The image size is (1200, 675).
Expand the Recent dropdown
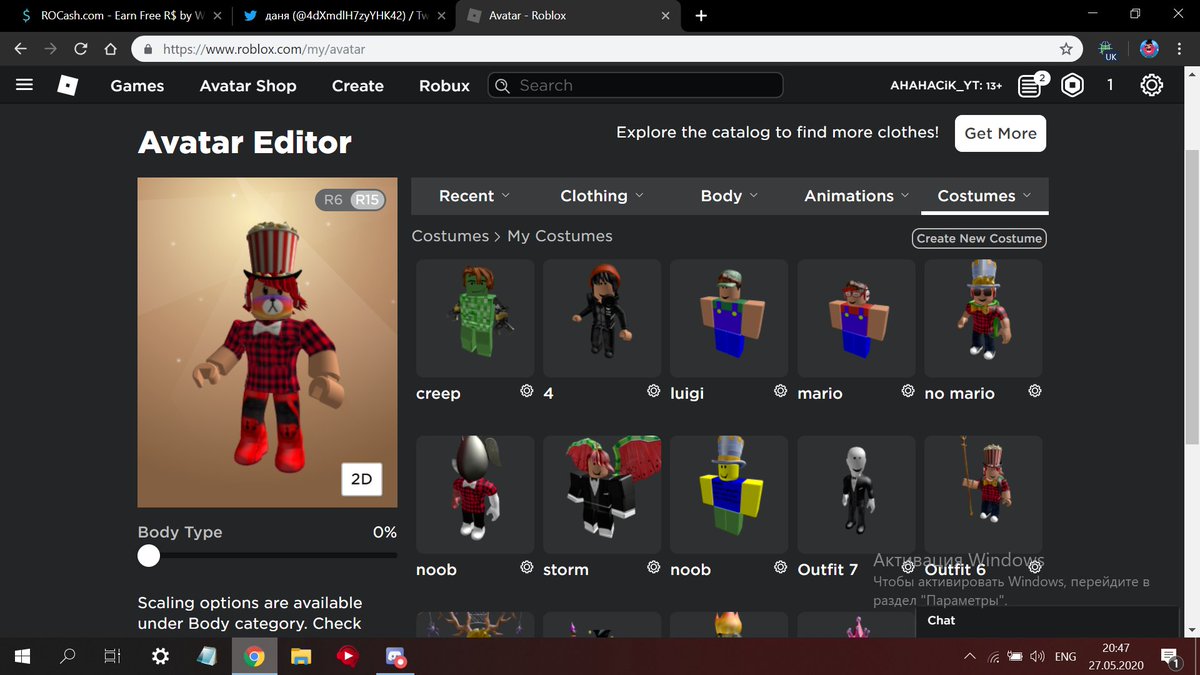475,196
